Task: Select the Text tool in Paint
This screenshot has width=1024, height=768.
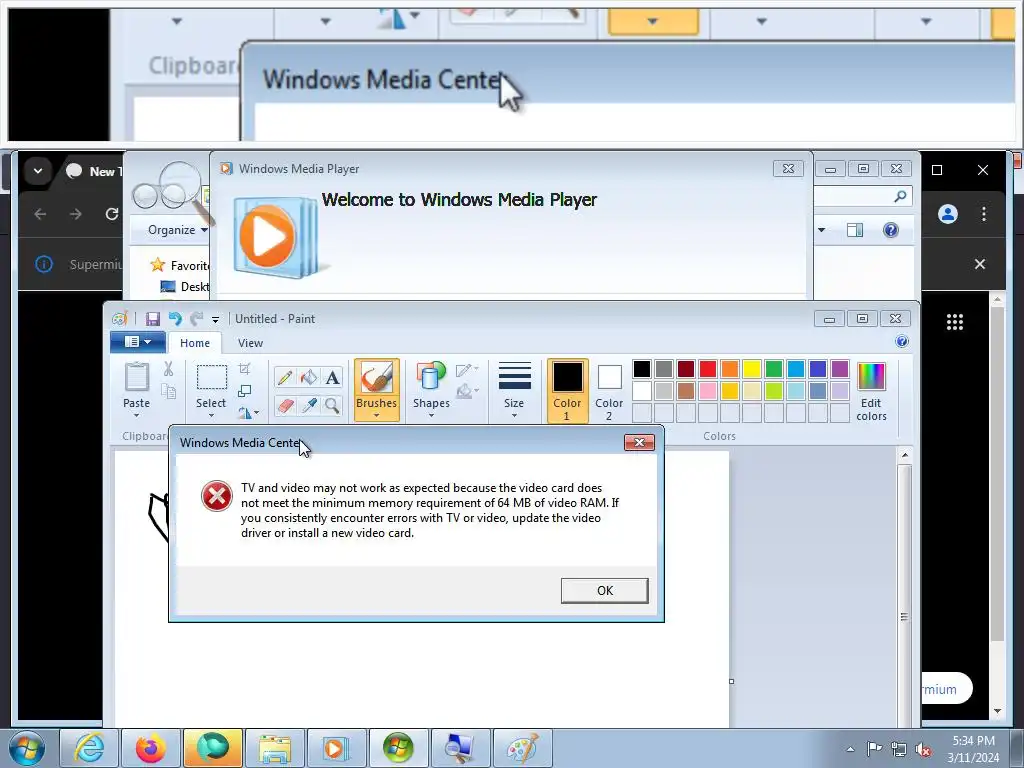Action: coord(332,377)
